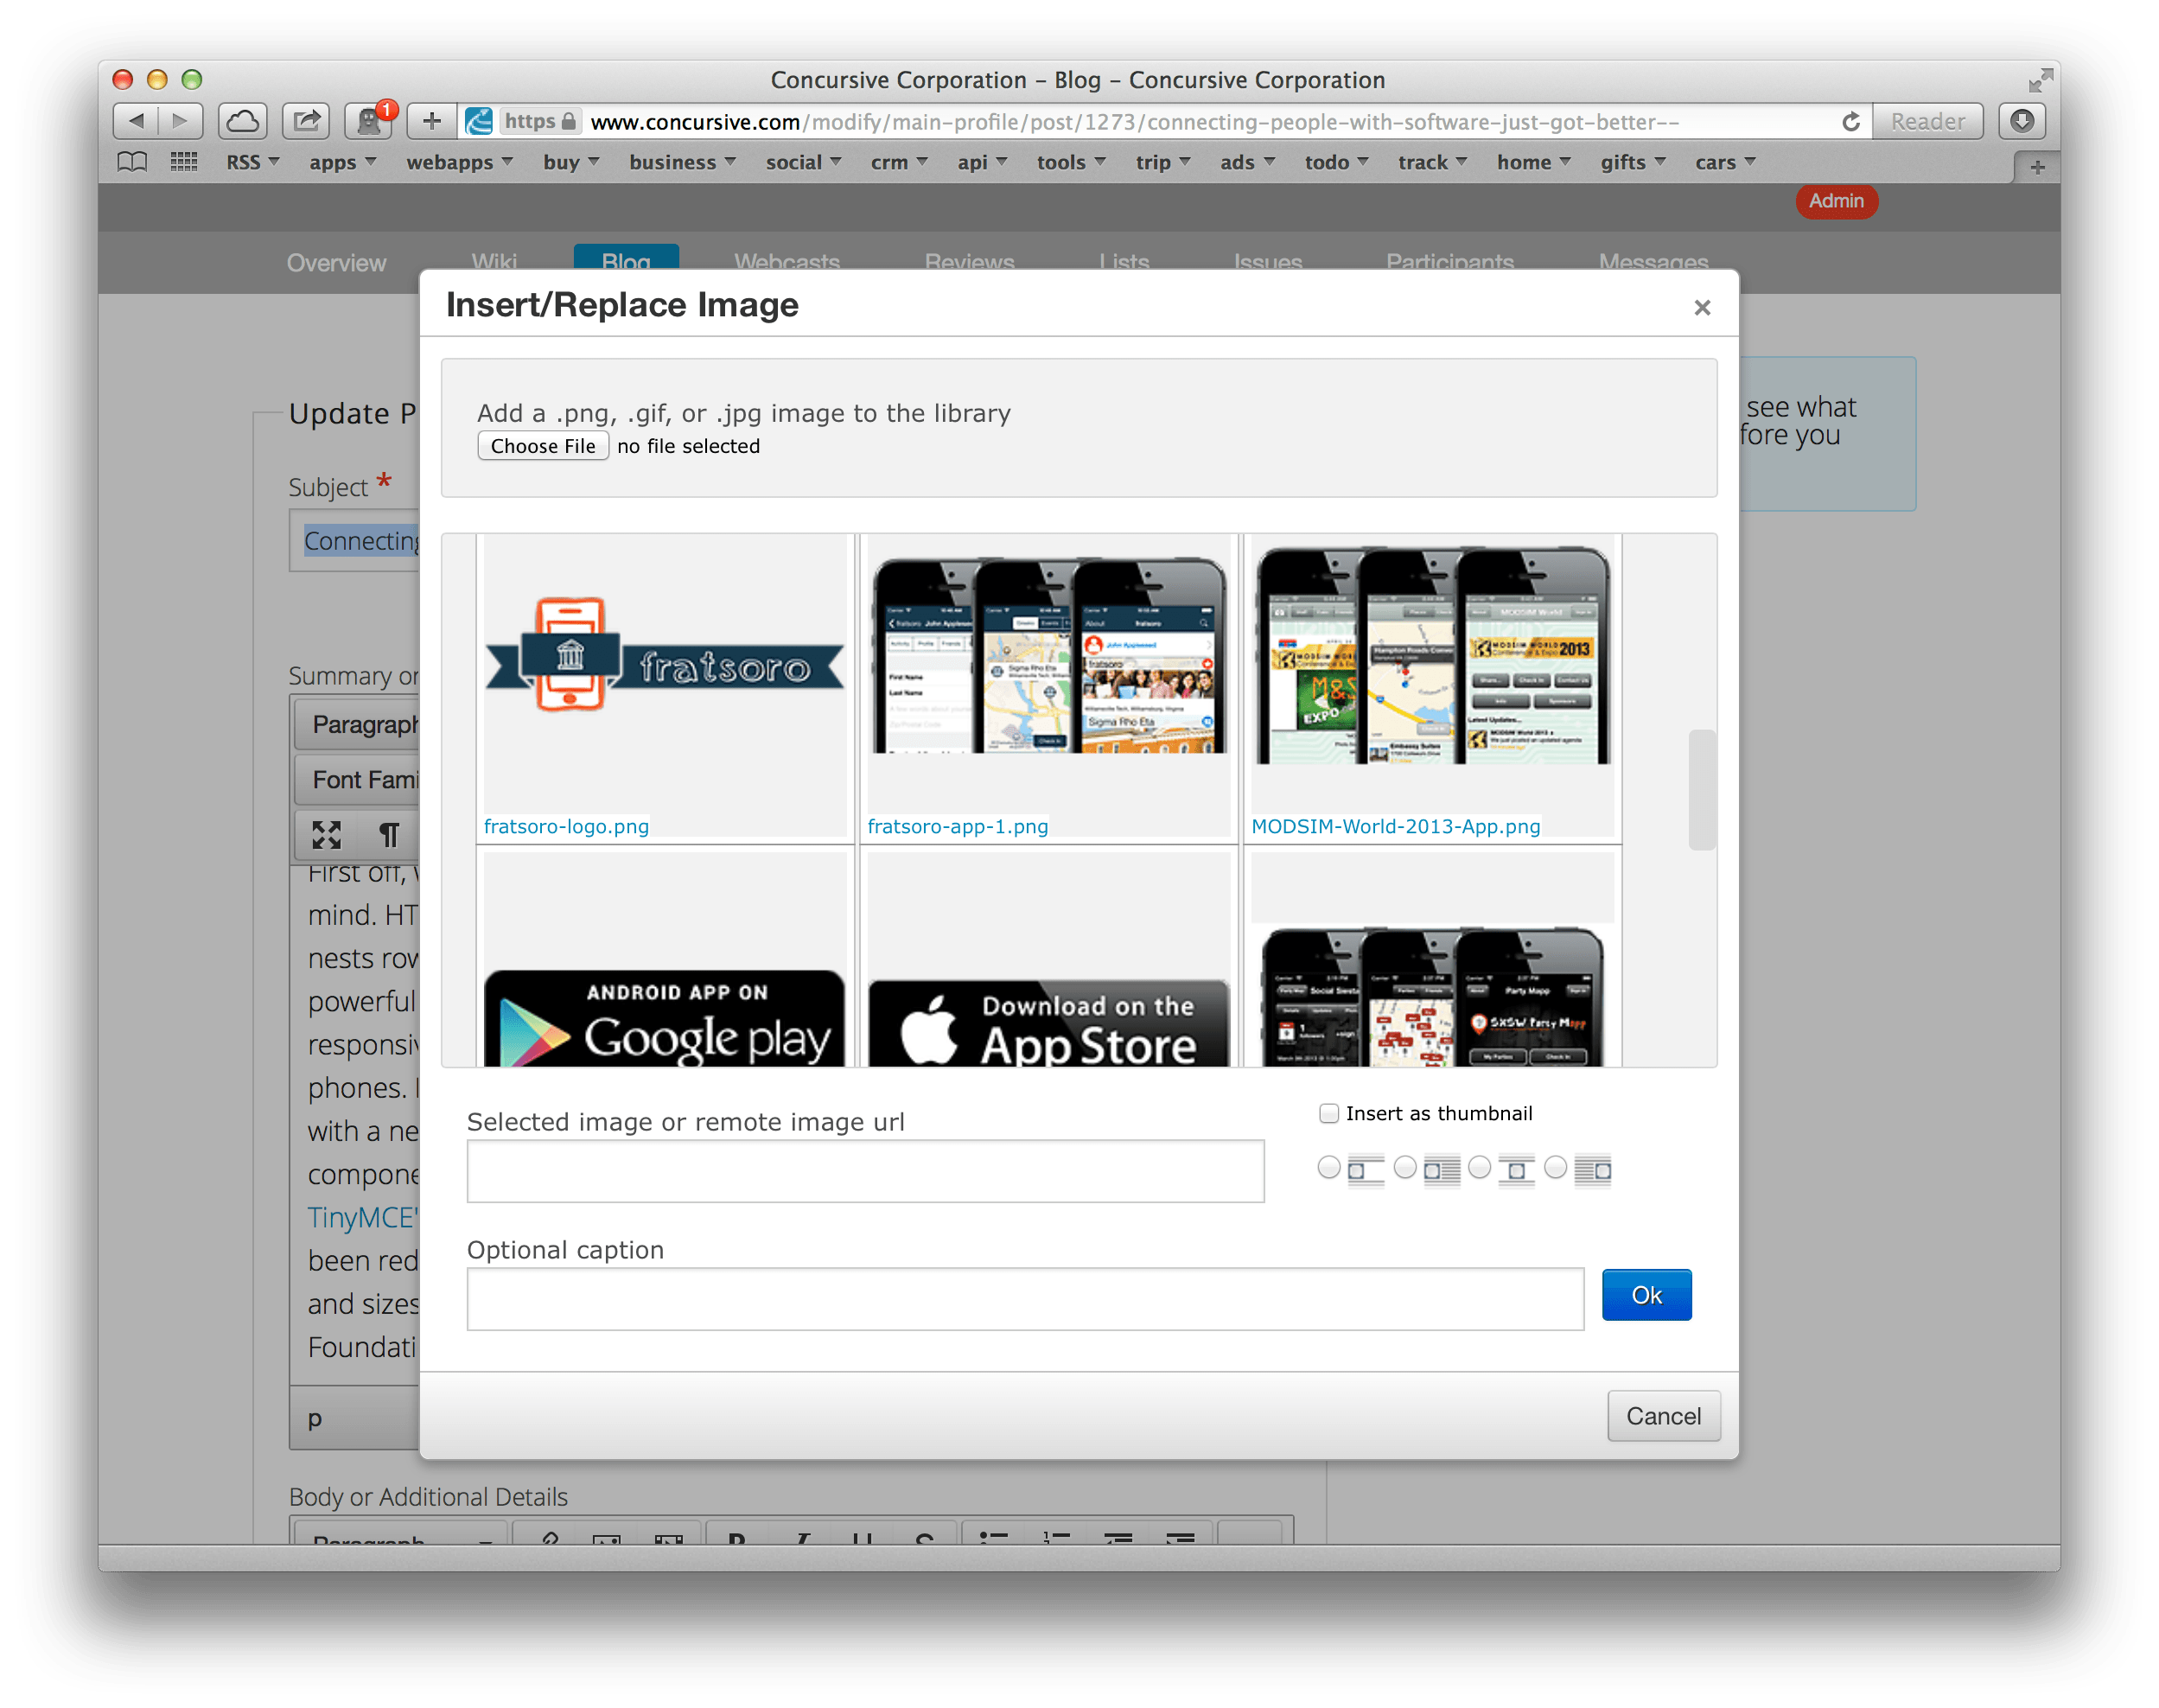This screenshot has height=1708, width=2159.
Task: Expand the social bookmarks folder
Action: (803, 162)
